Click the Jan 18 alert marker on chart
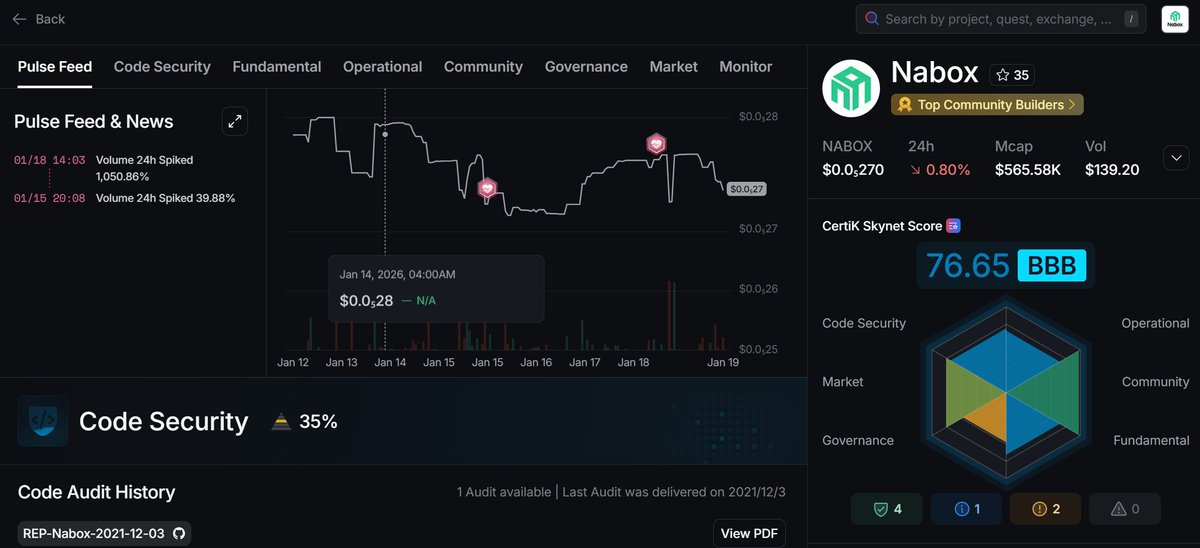The width and height of the screenshot is (1200, 548). coord(656,144)
